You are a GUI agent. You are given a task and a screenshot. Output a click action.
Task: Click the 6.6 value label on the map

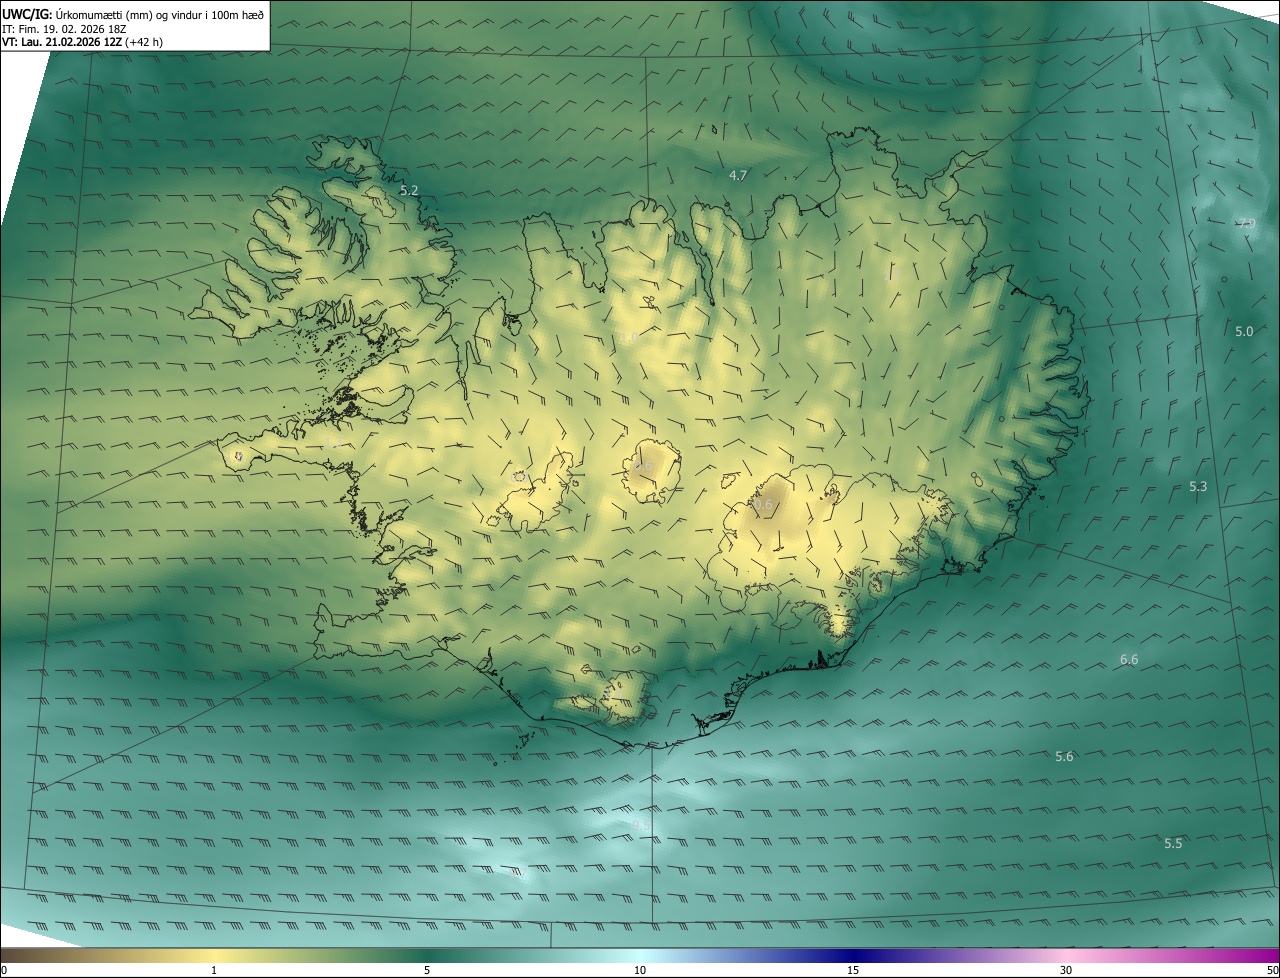pyautogui.click(x=1129, y=660)
